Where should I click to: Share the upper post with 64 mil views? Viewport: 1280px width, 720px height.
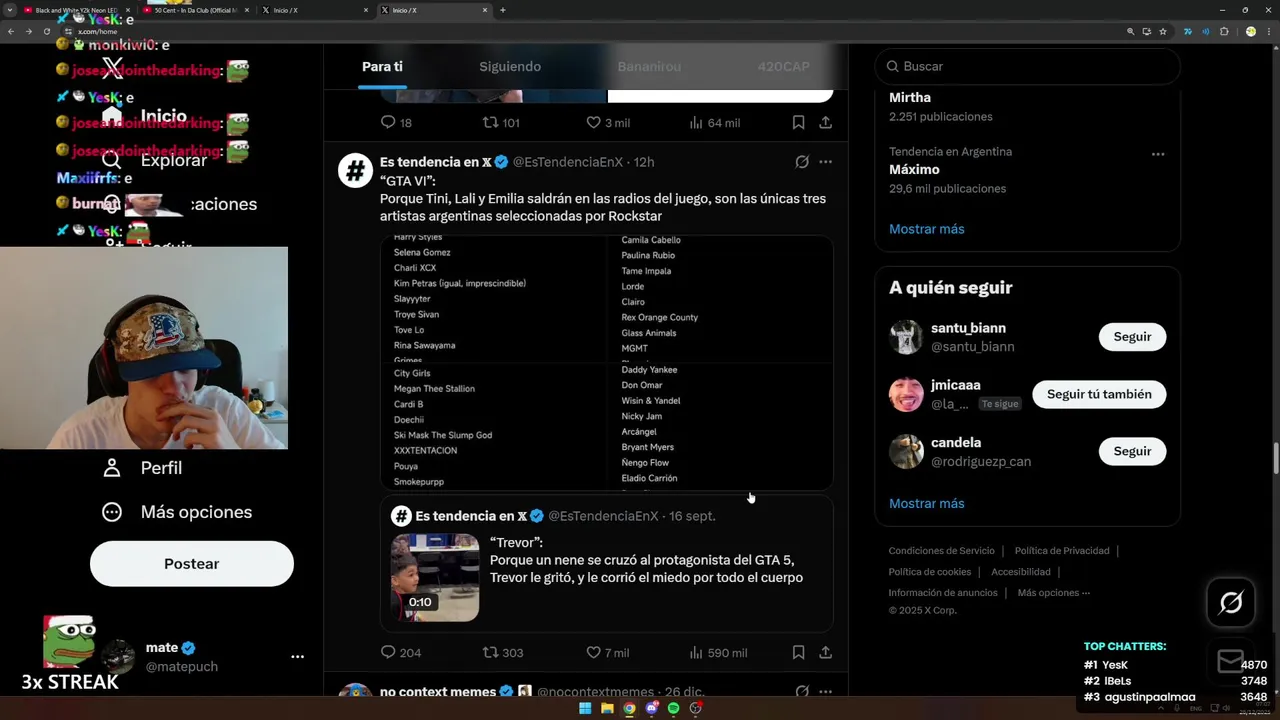tap(826, 122)
